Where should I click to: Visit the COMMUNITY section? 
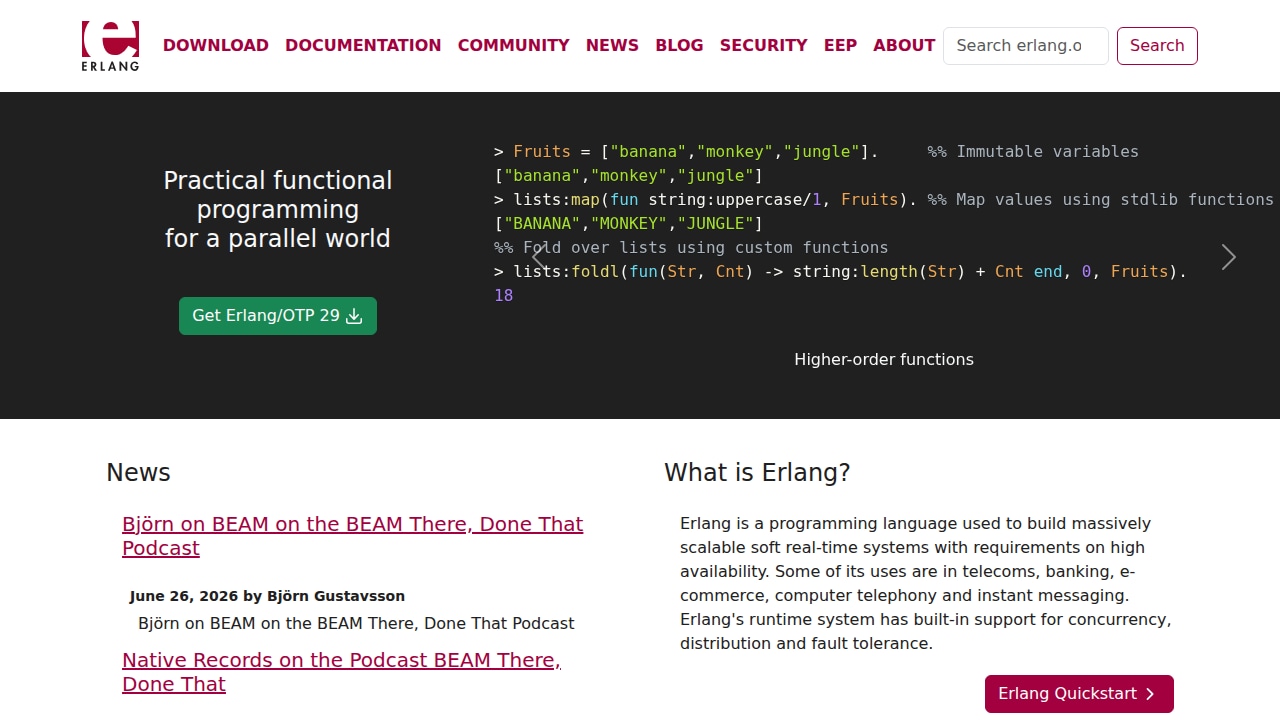click(x=514, y=45)
